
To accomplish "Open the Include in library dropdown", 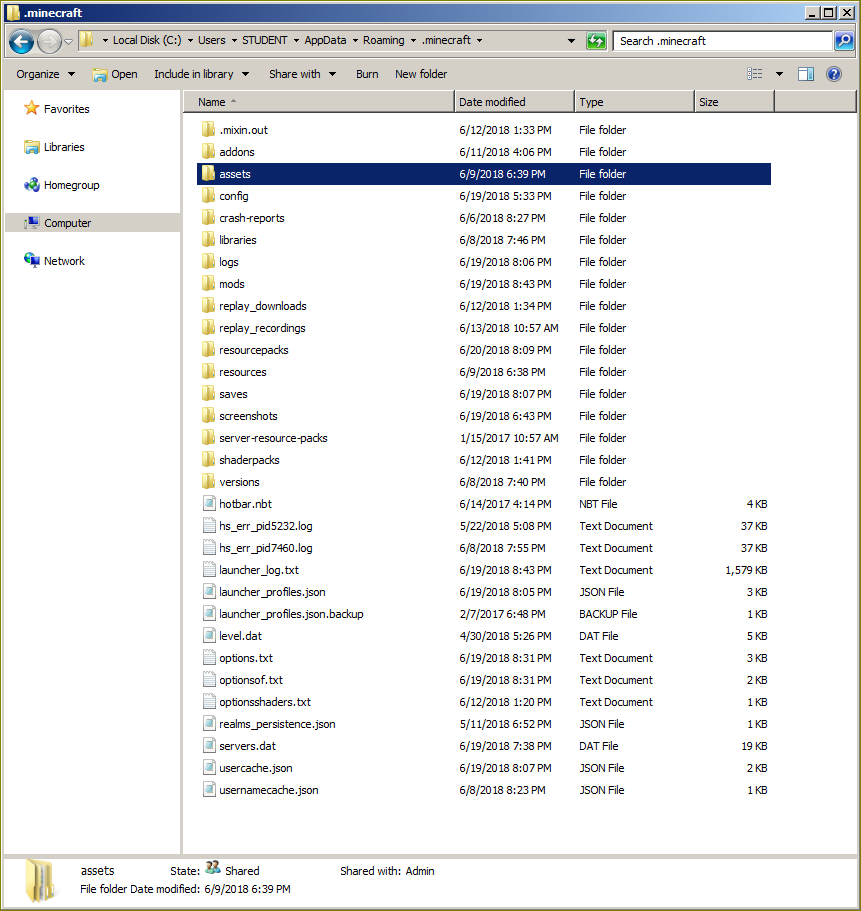I will click(201, 74).
